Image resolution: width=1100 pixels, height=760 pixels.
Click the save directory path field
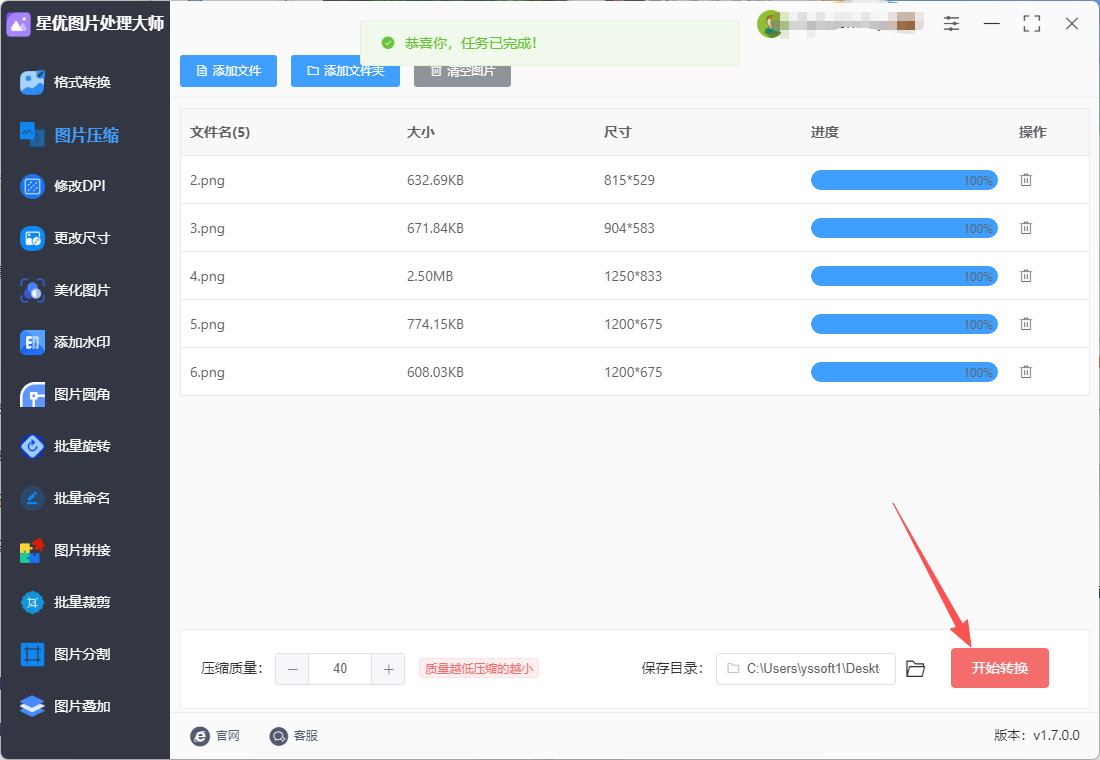click(x=805, y=669)
